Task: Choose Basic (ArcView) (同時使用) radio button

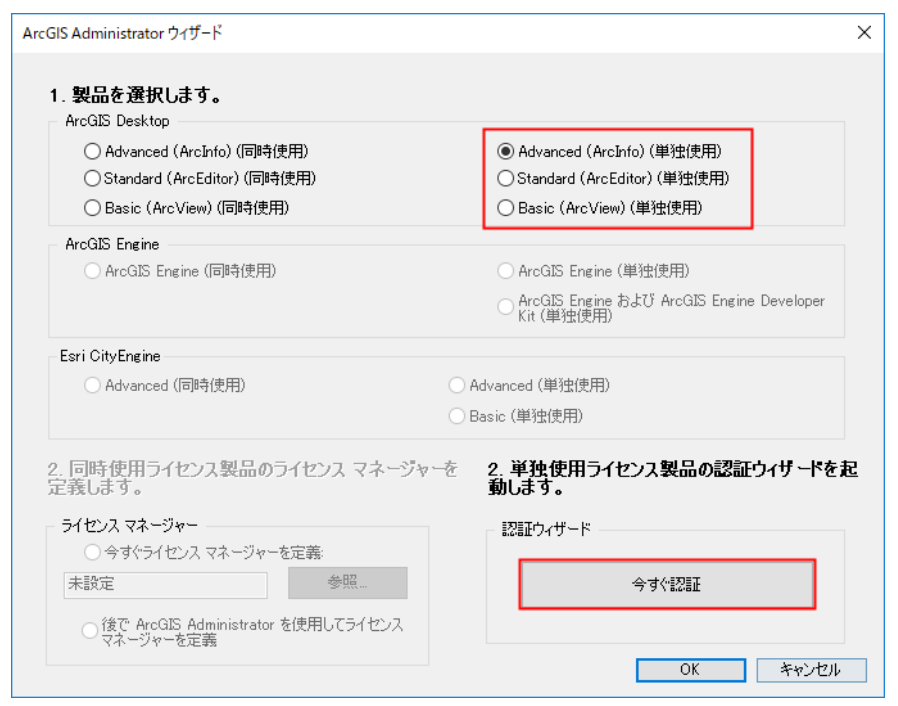Action: click(92, 208)
